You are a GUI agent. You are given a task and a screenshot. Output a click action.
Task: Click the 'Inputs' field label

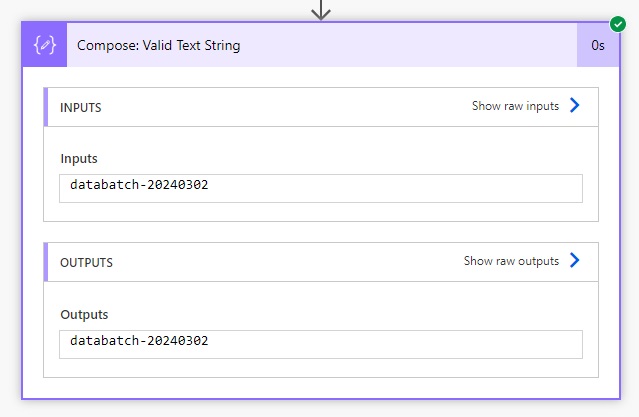click(x=79, y=159)
